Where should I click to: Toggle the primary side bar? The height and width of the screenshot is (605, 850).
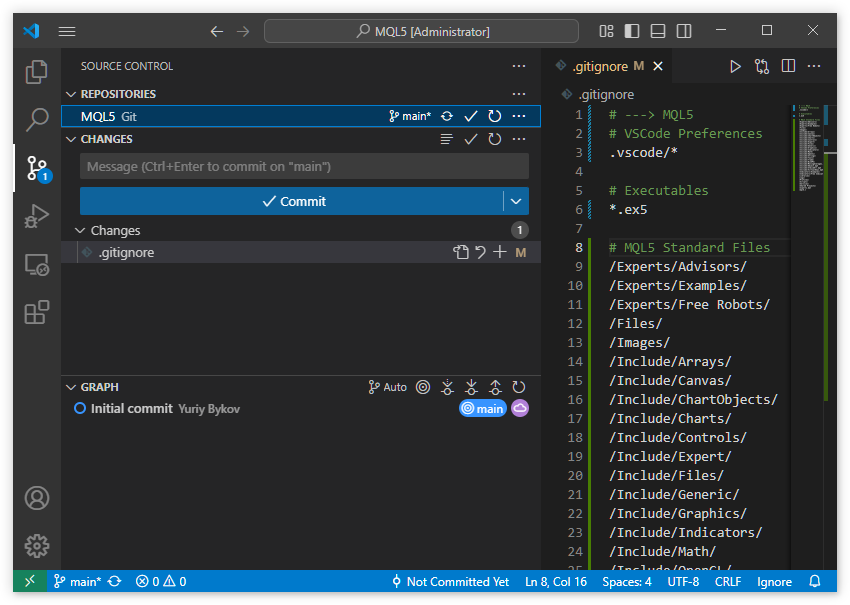(x=632, y=31)
